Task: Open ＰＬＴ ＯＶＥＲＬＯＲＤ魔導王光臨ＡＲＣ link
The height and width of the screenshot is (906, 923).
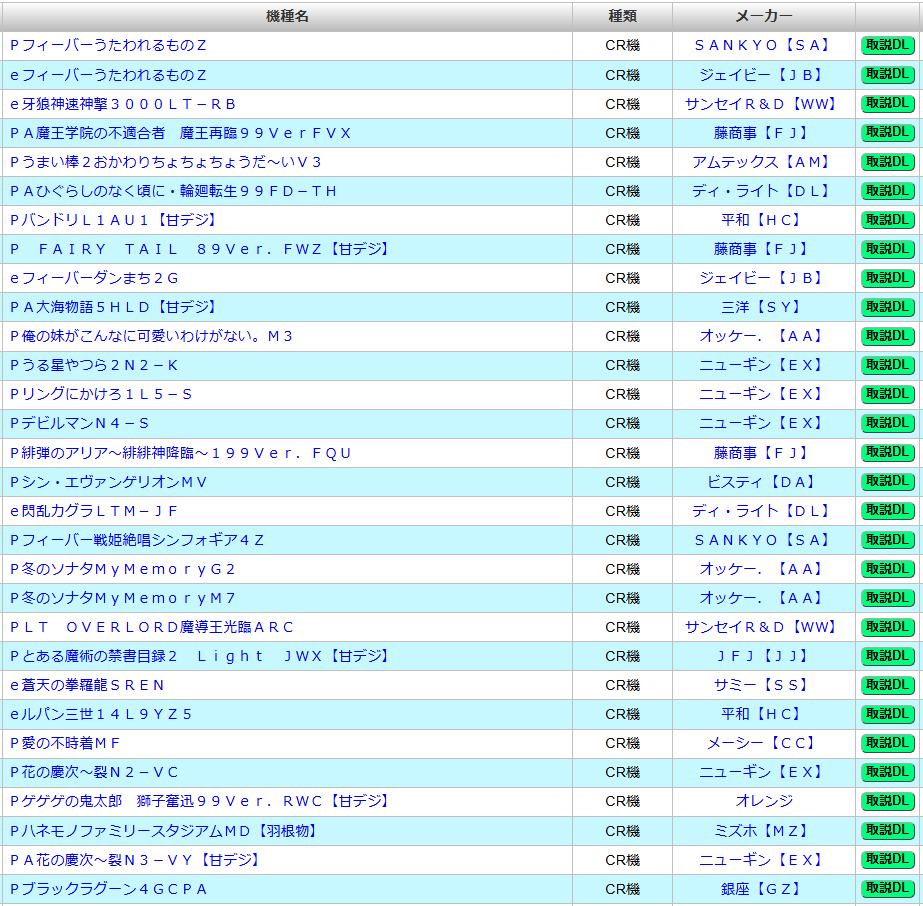Action: point(151,627)
